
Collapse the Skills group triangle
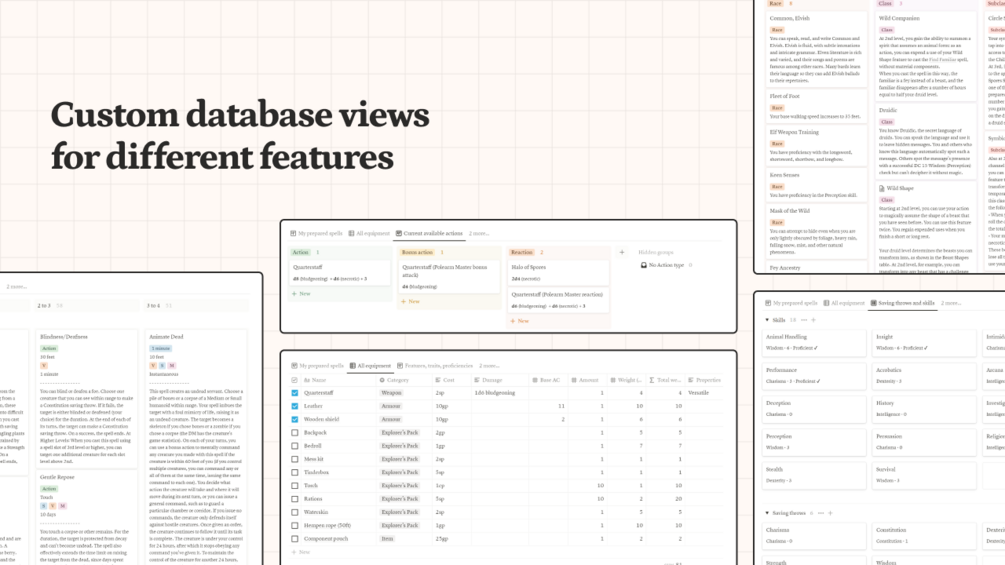point(767,320)
